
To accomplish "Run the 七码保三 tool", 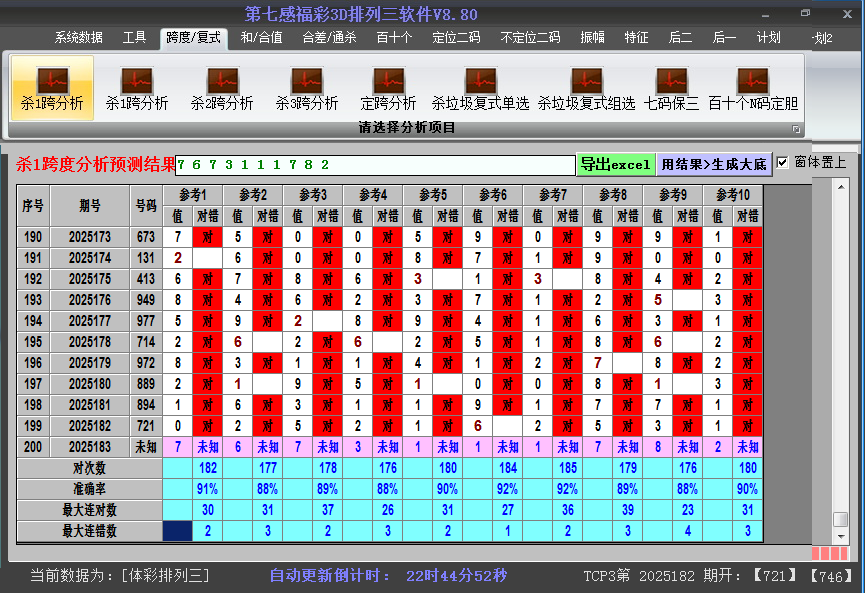I will point(671,88).
